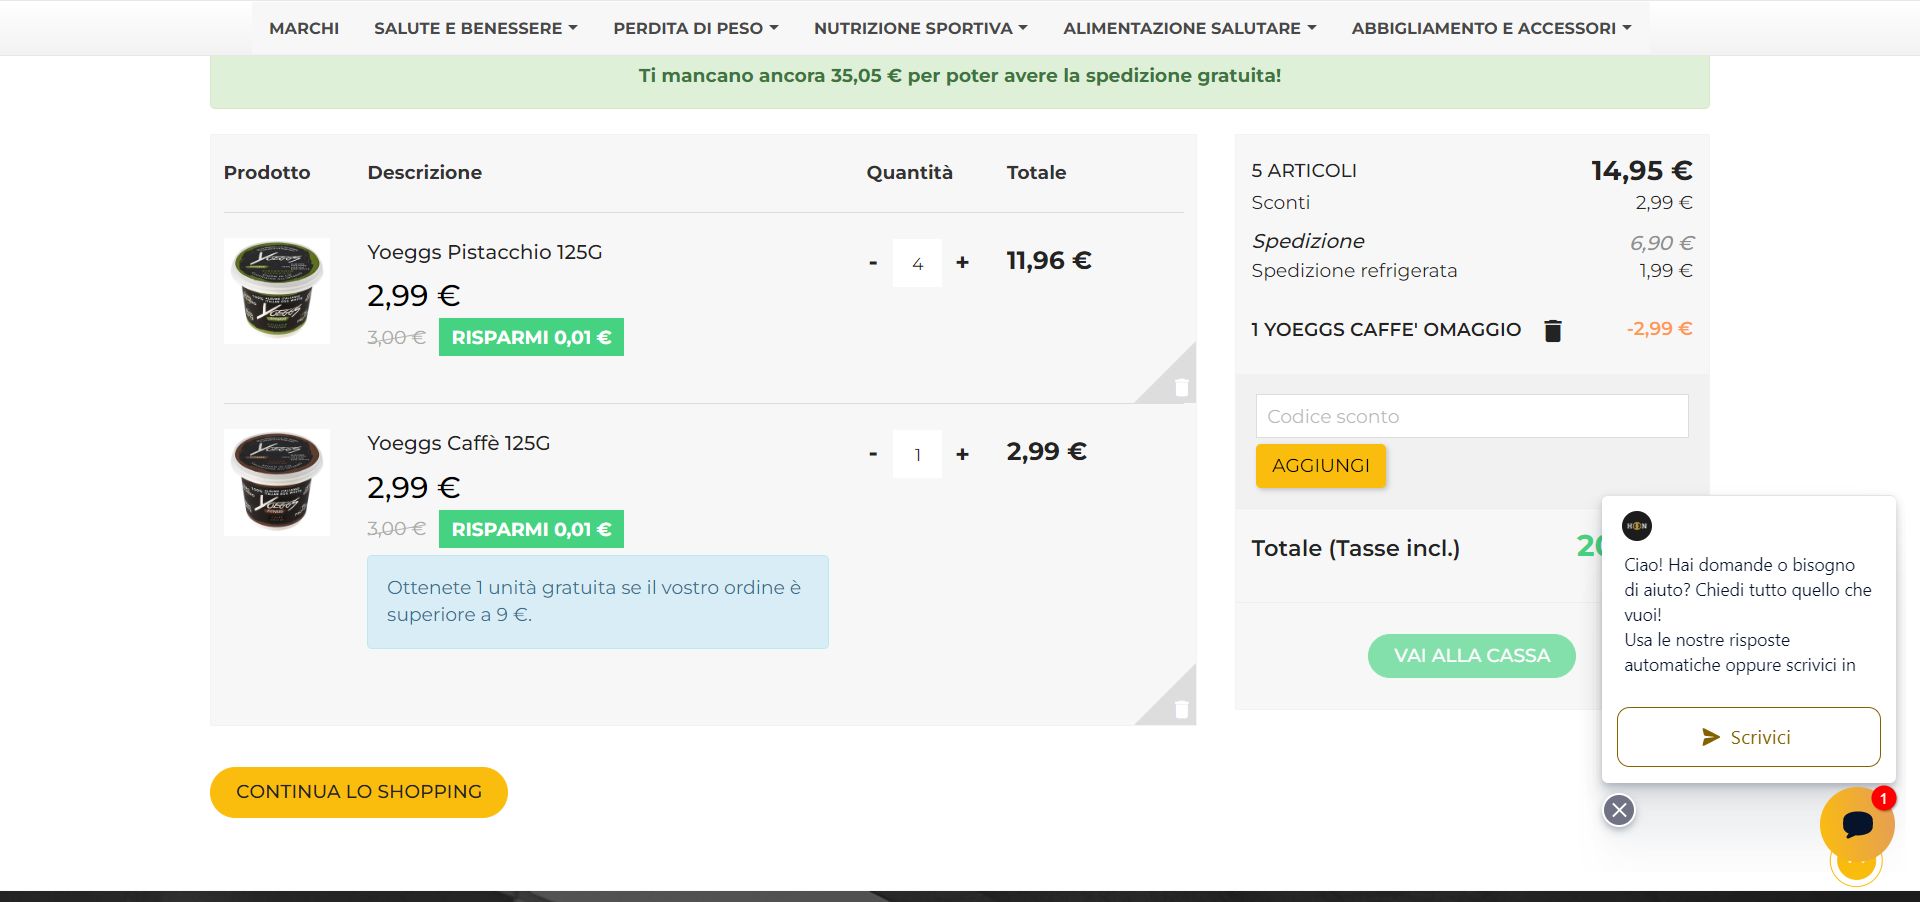Delete Yoeggs Pistacchio item with trash icon
1920x902 pixels.
tap(1181, 388)
